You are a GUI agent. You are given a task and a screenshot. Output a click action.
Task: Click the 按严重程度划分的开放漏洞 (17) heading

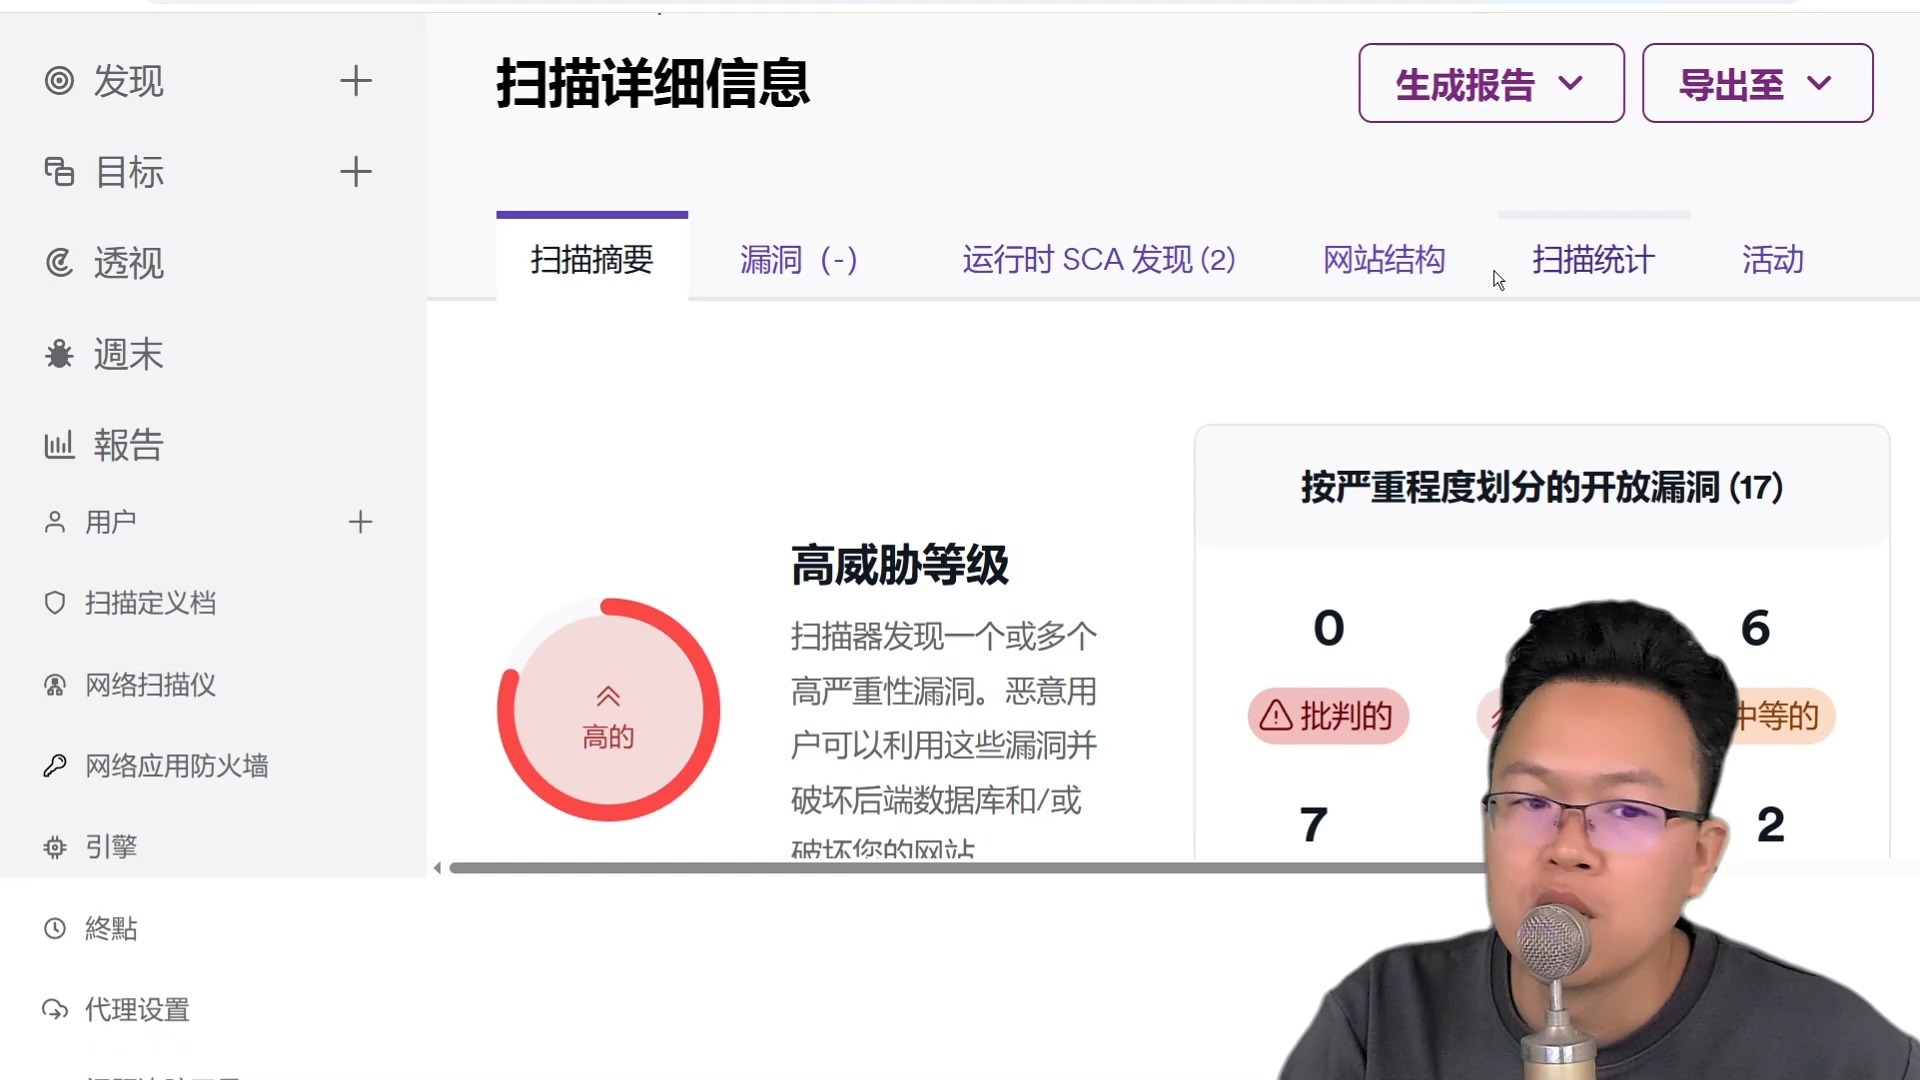pos(1542,487)
